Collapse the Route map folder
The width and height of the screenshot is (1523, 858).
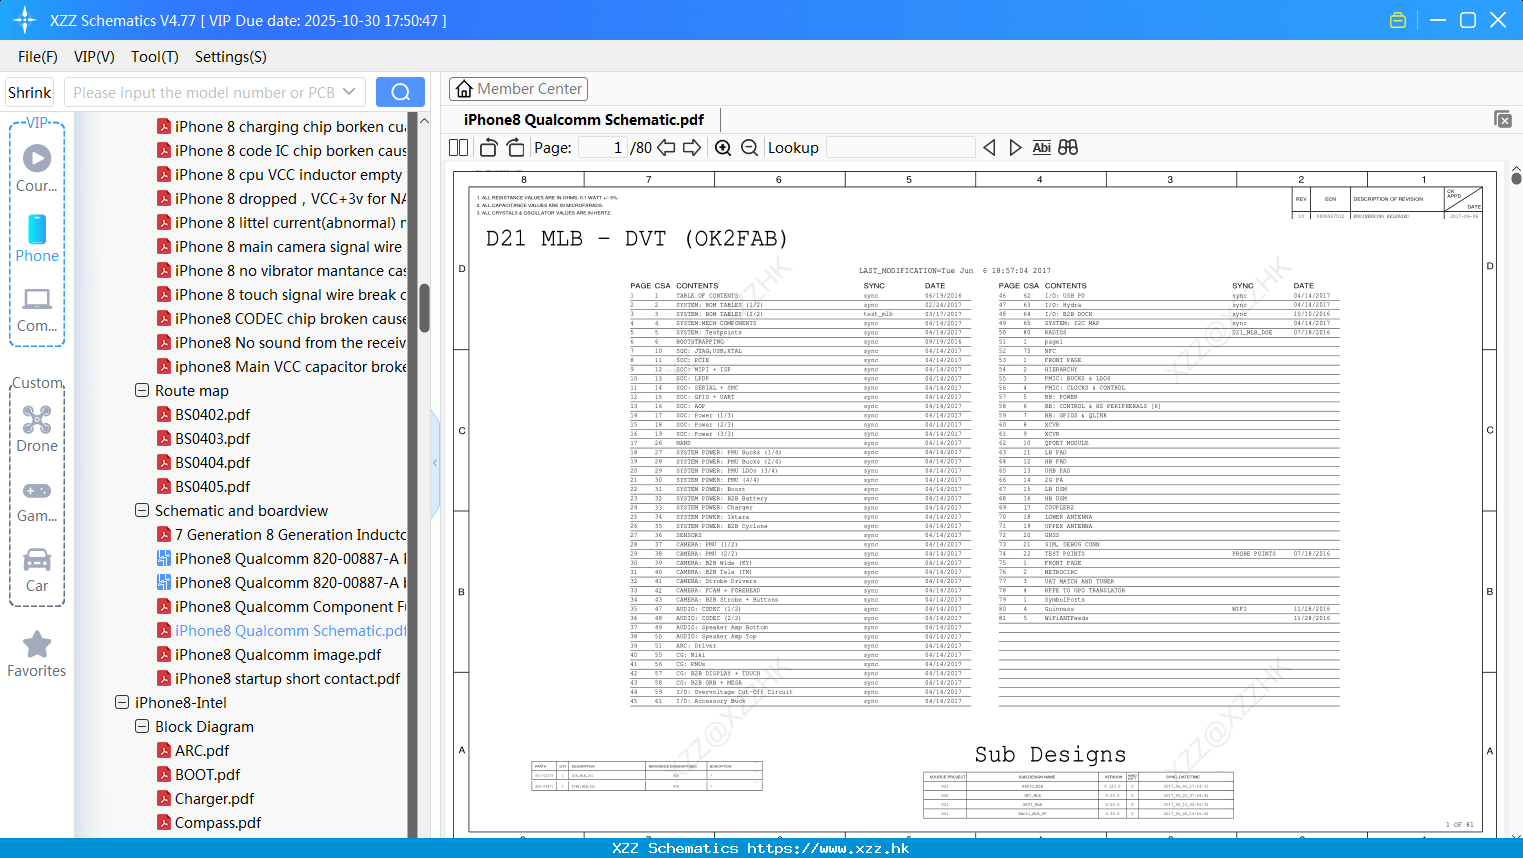coord(142,390)
